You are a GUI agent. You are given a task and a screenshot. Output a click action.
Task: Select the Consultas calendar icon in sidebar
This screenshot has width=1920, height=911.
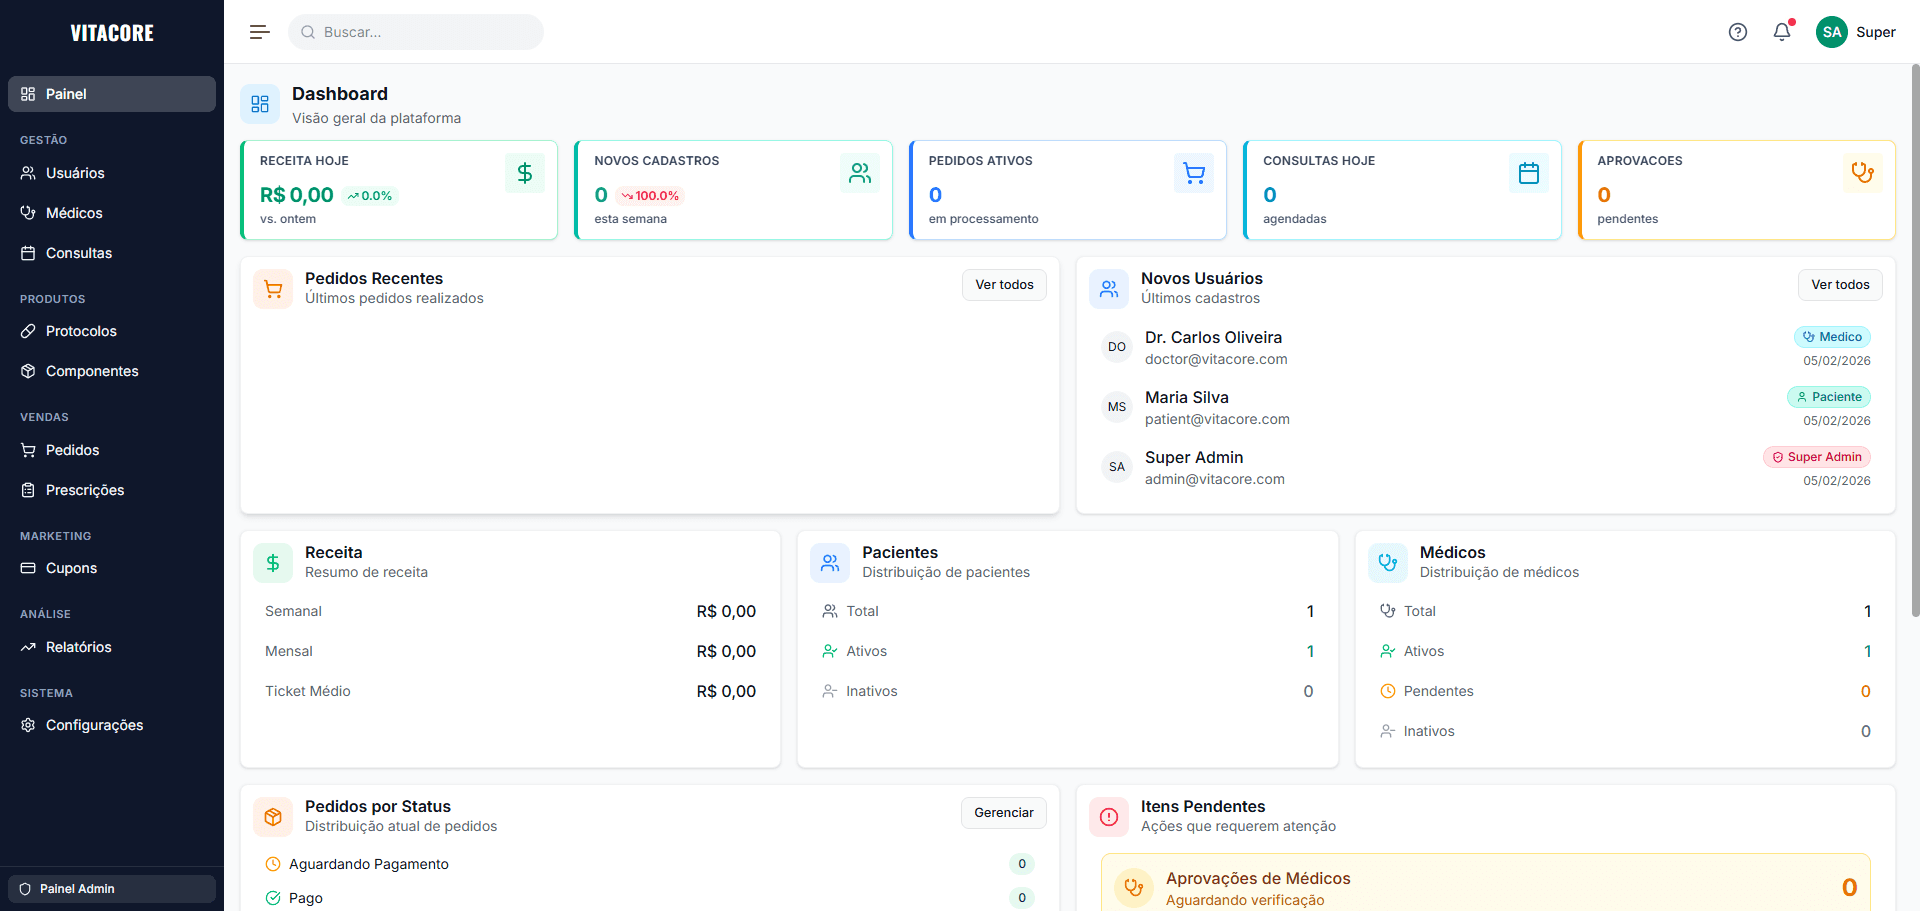[x=27, y=253]
